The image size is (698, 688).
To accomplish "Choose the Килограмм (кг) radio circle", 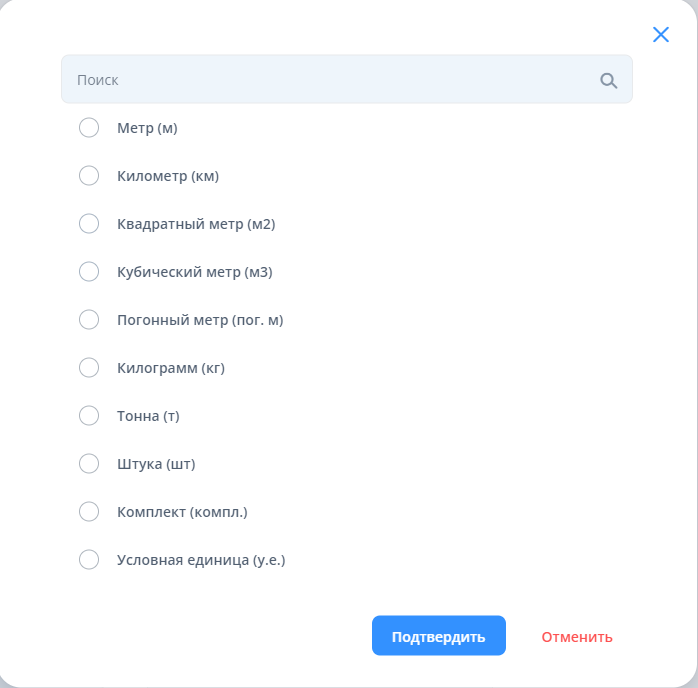I will point(89,368).
